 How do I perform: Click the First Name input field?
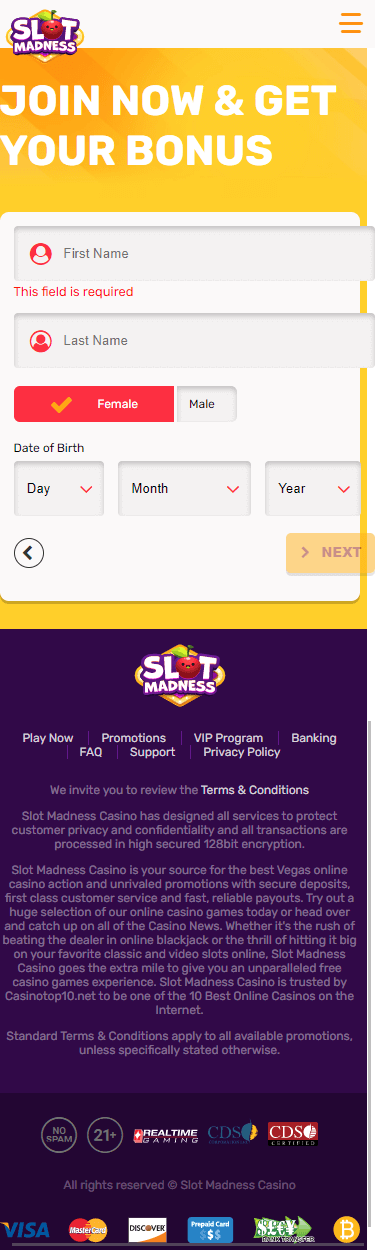tap(194, 254)
